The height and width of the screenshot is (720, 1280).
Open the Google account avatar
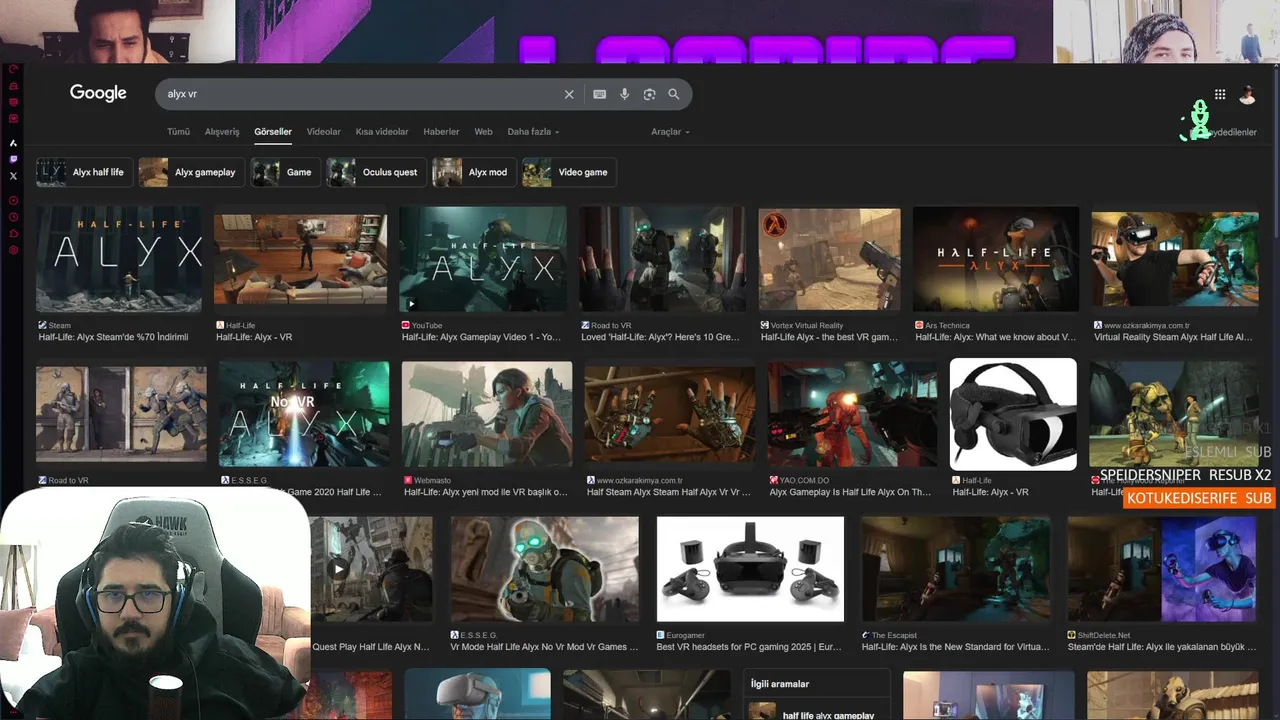coord(1247,95)
